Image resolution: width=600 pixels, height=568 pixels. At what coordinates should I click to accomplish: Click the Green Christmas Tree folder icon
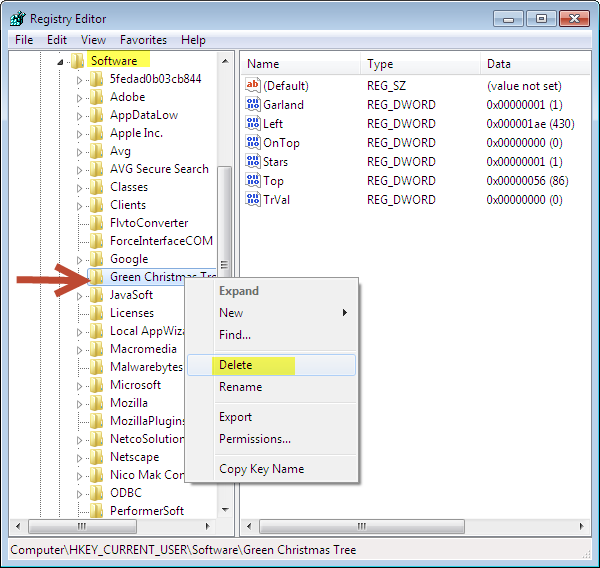(96, 277)
